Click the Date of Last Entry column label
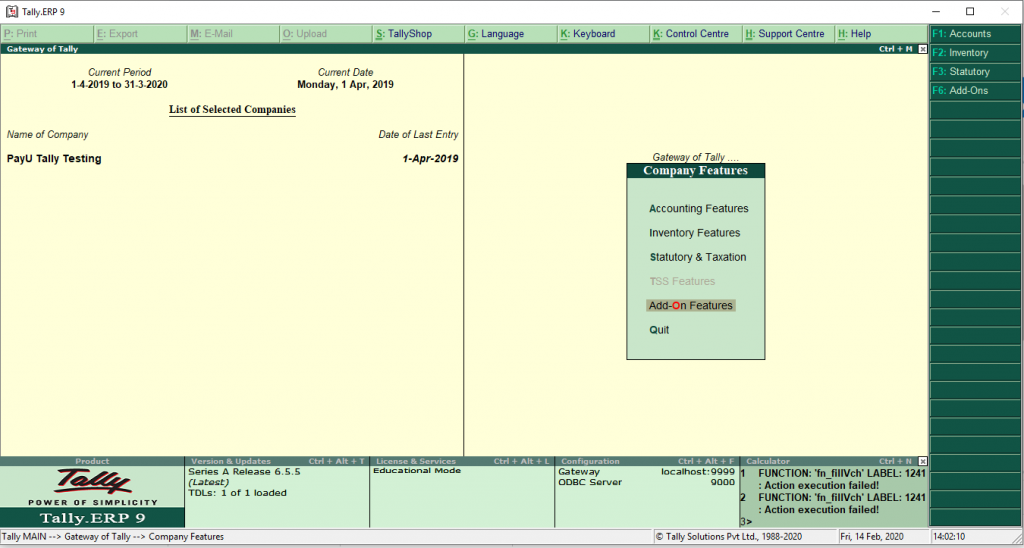Image resolution: width=1024 pixels, height=548 pixels. [x=419, y=135]
